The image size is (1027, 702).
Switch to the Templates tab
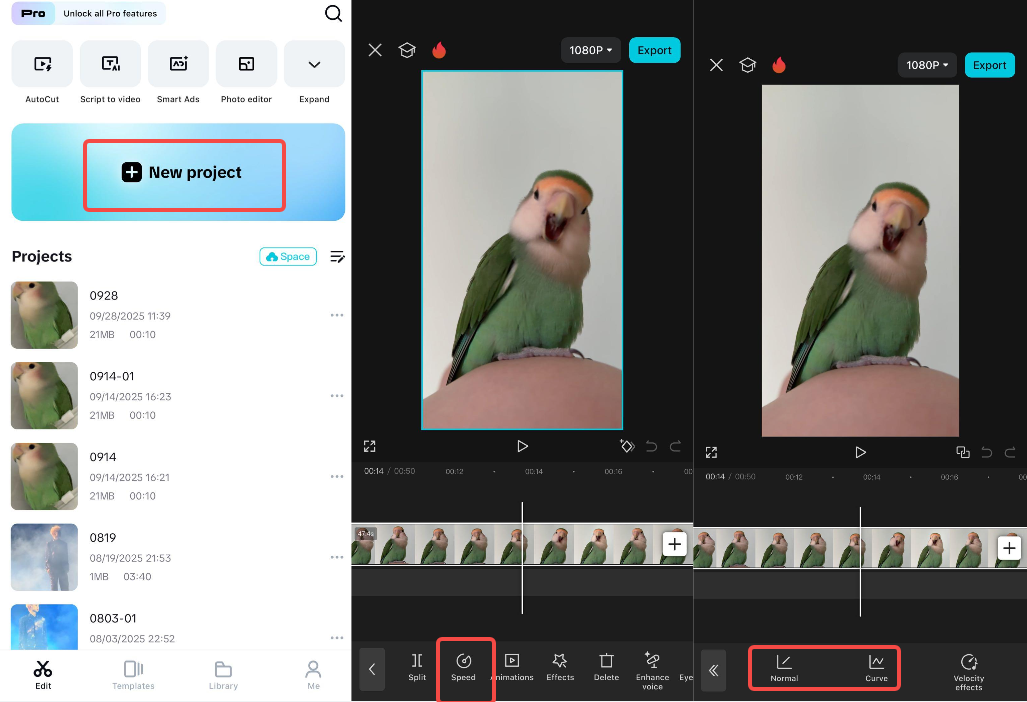tap(133, 675)
